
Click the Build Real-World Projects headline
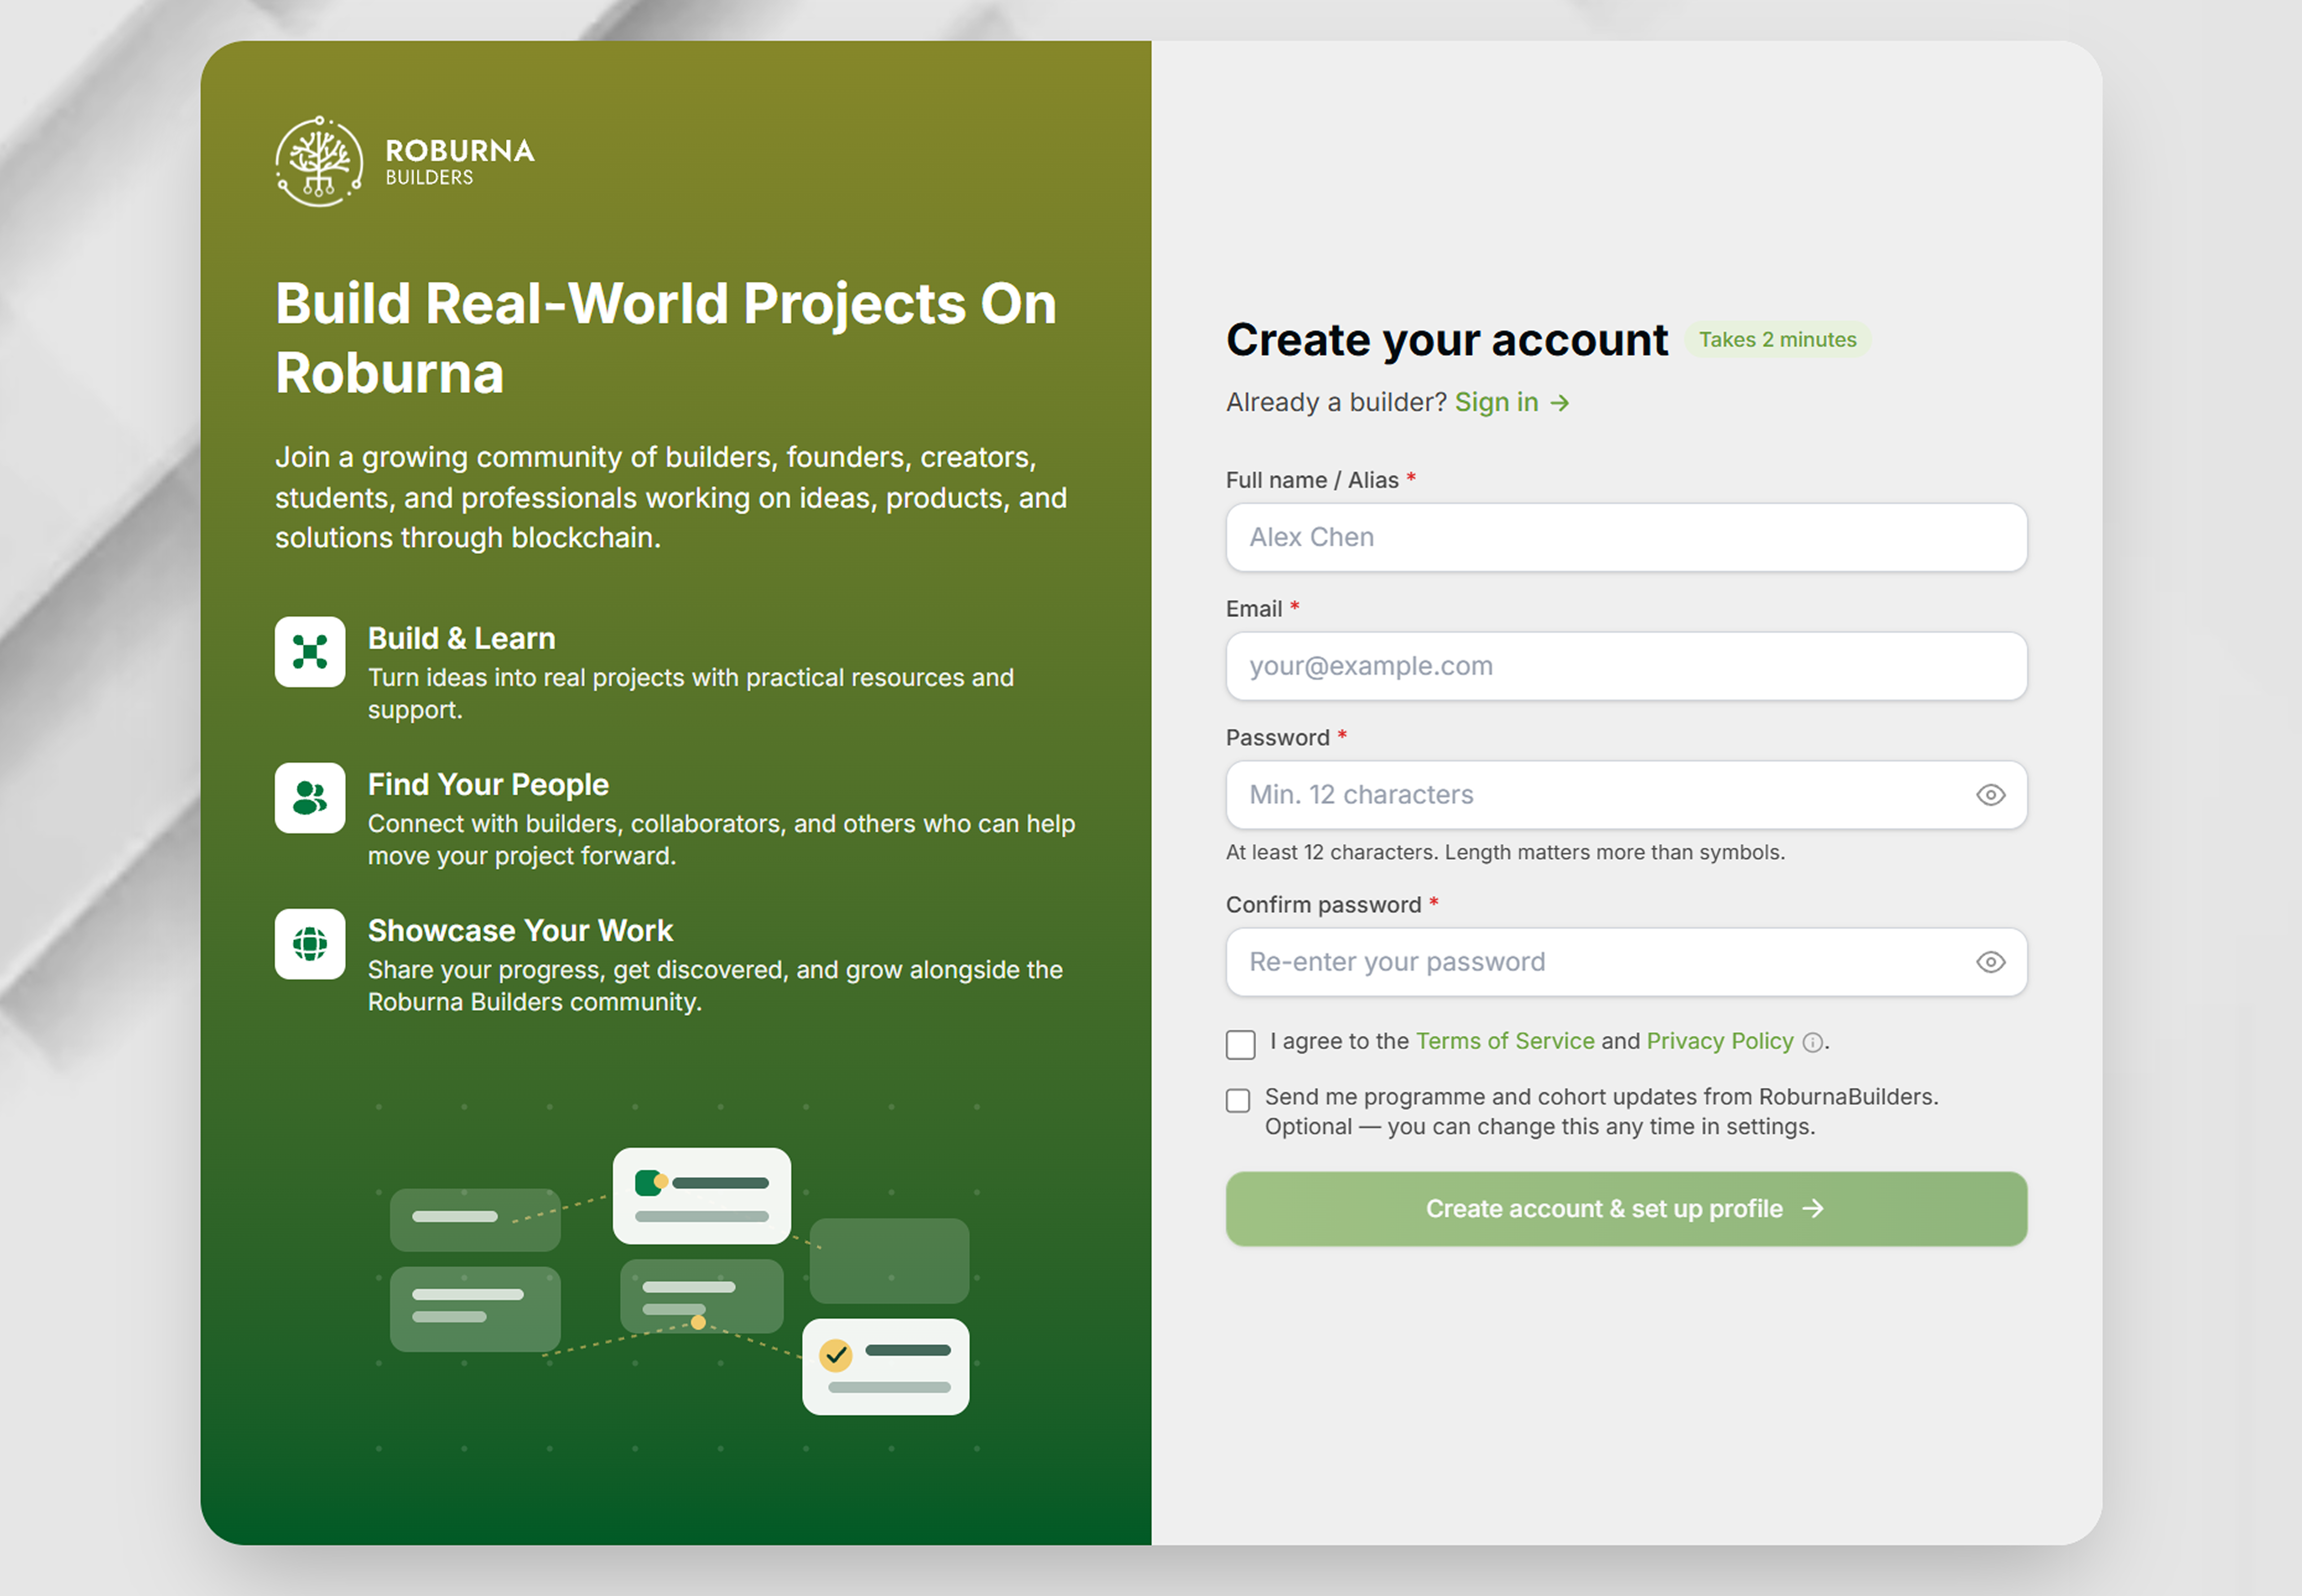666,338
